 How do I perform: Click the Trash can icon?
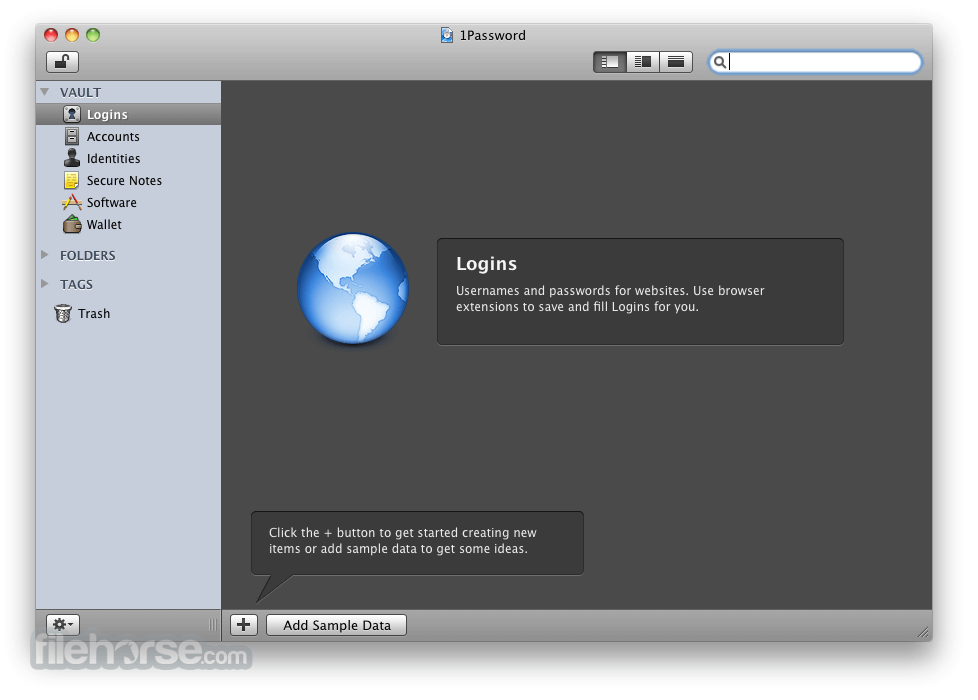(63, 313)
